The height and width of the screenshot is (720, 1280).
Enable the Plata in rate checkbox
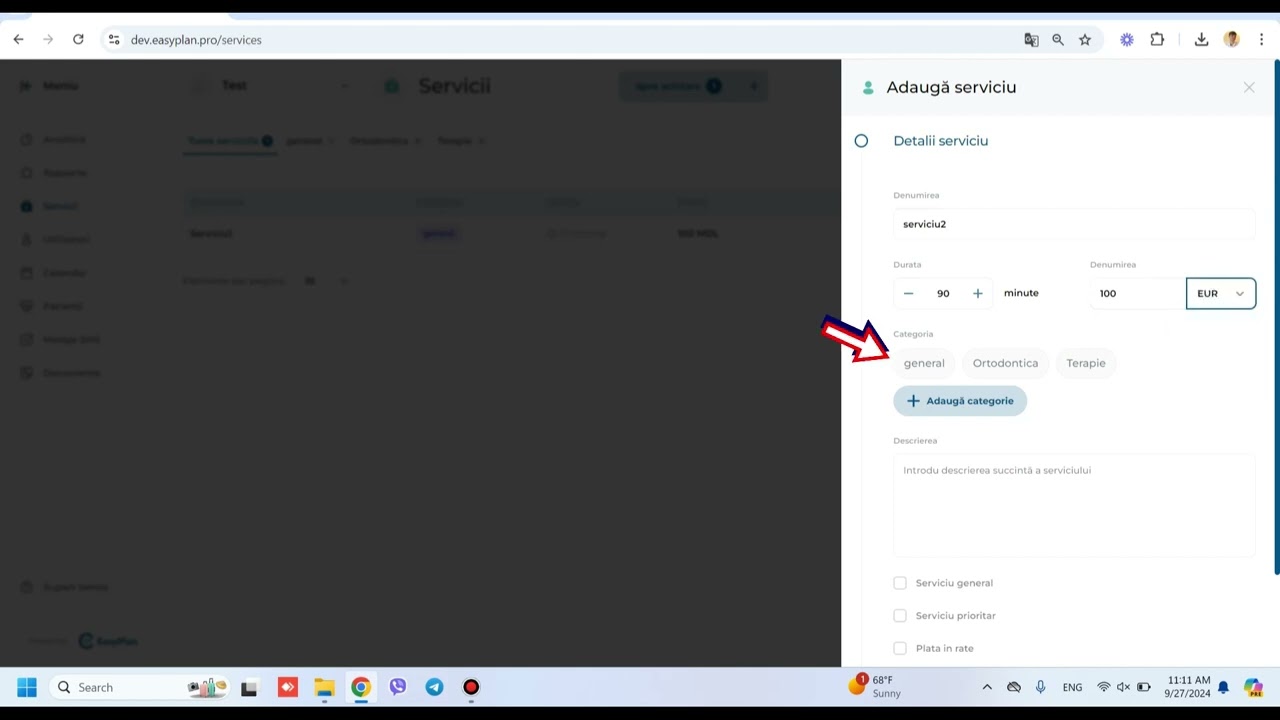click(x=900, y=649)
